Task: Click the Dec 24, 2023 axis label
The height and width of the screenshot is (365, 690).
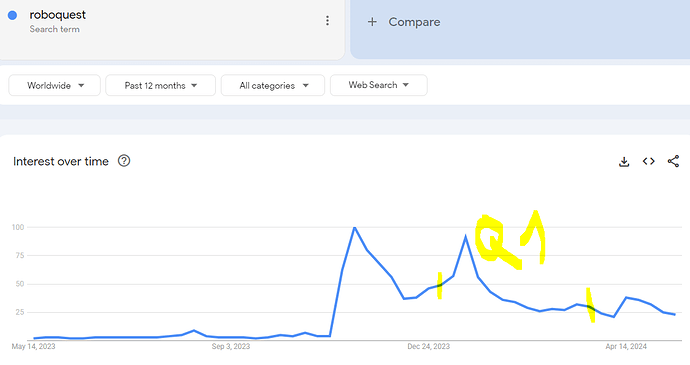Action: [429, 347]
